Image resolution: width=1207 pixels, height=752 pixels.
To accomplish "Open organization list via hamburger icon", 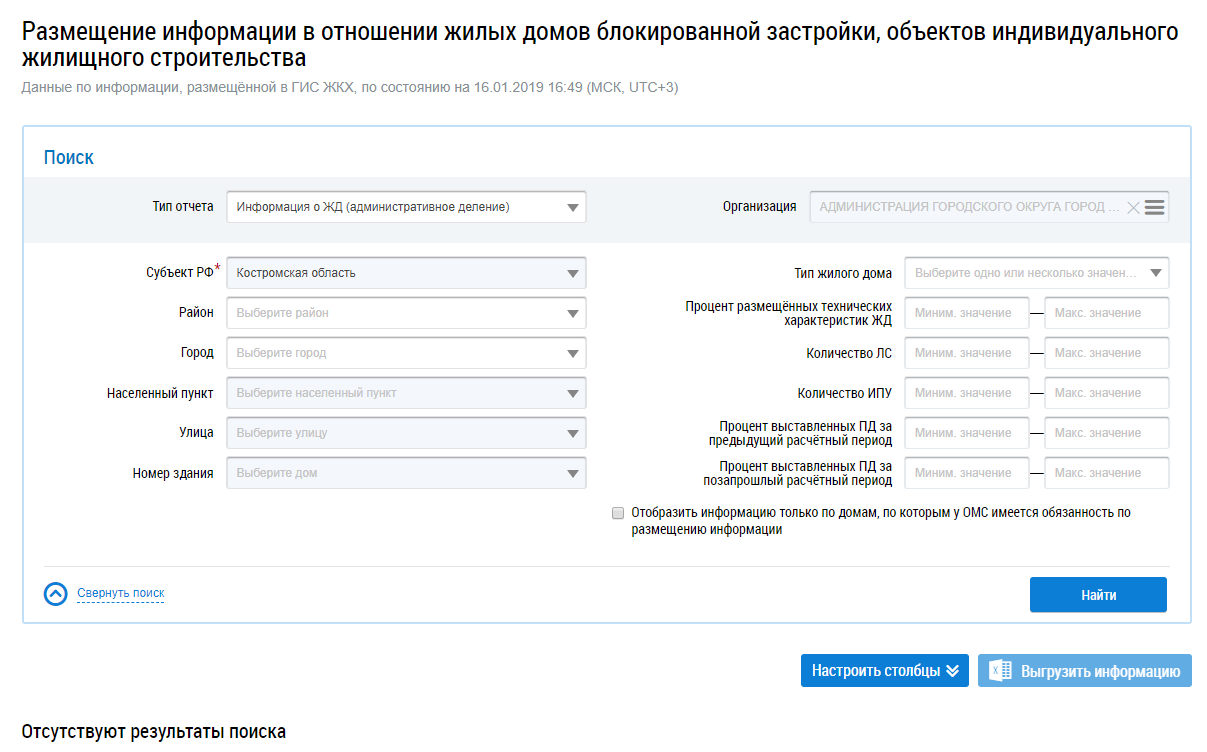I will (x=1155, y=208).
